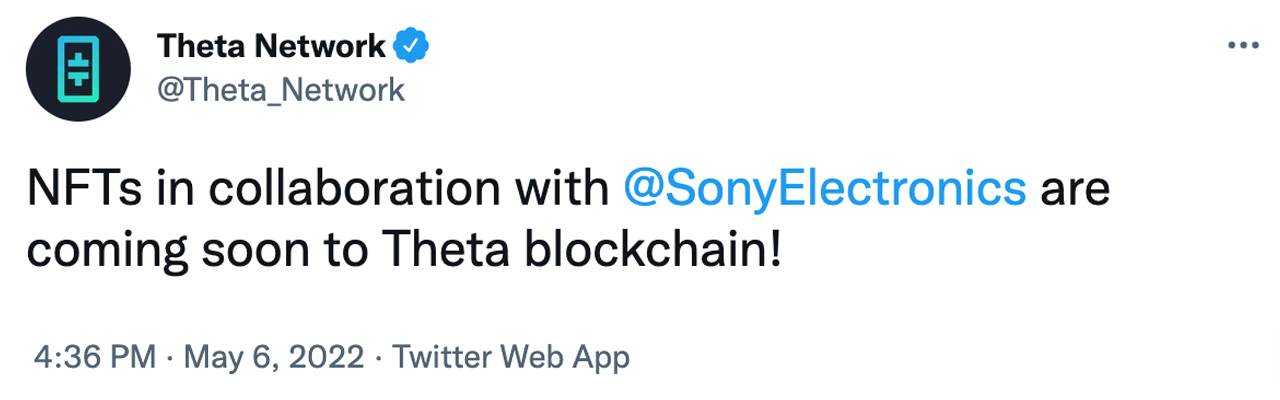The image size is (1280, 400).
Task: Click the word "with" before the mention
Action: tap(569, 189)
